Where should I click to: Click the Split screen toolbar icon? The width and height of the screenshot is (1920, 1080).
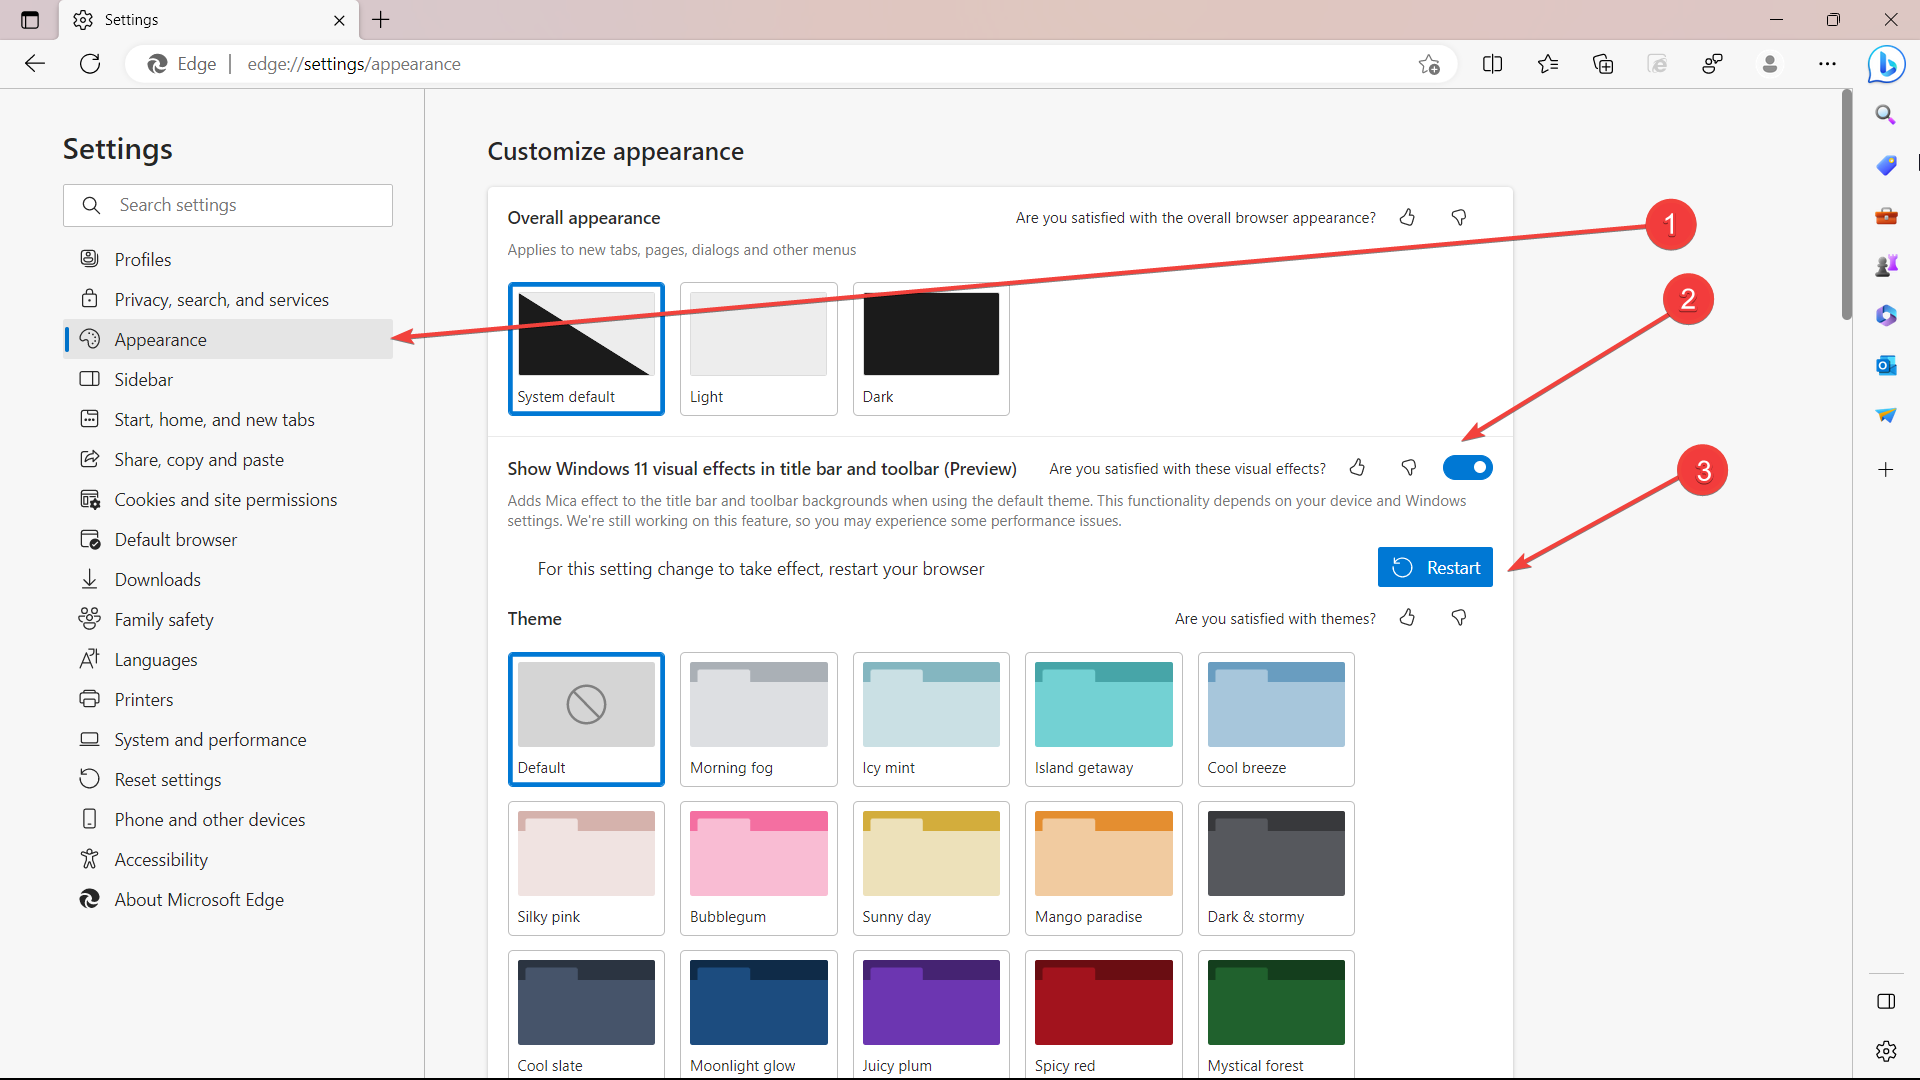[x=1492, y=64]
